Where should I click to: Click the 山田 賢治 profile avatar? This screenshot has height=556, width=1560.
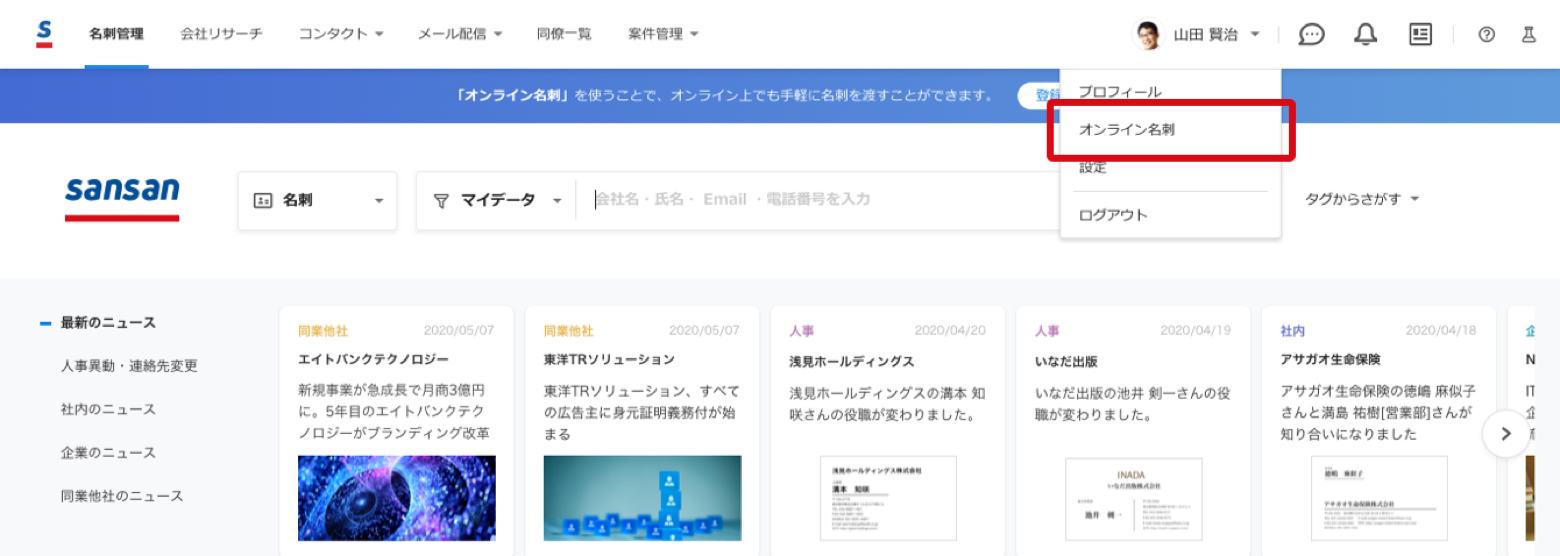click(x=1149, y=34)
